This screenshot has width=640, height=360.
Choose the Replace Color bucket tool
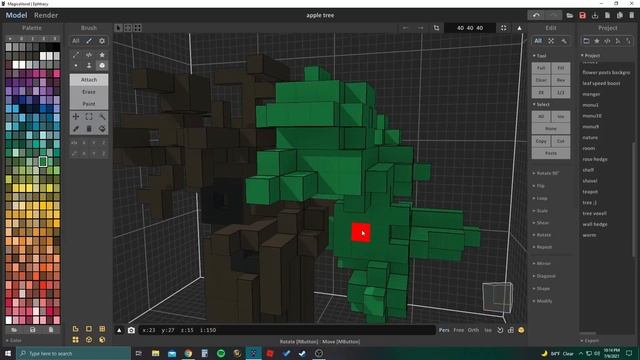click(102, 129)
